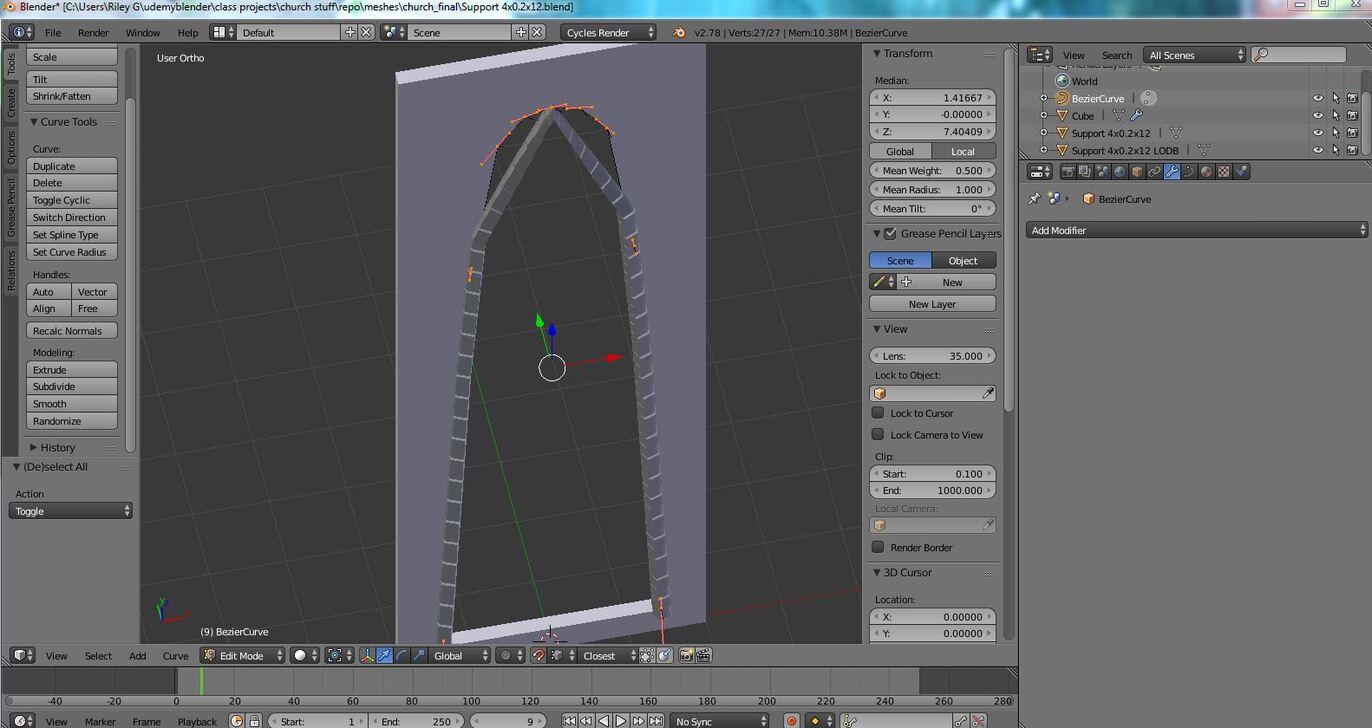The width and height of the screenshot is (1372, 728).
Task: Click the Subdivide button
Action: point(71,387)
